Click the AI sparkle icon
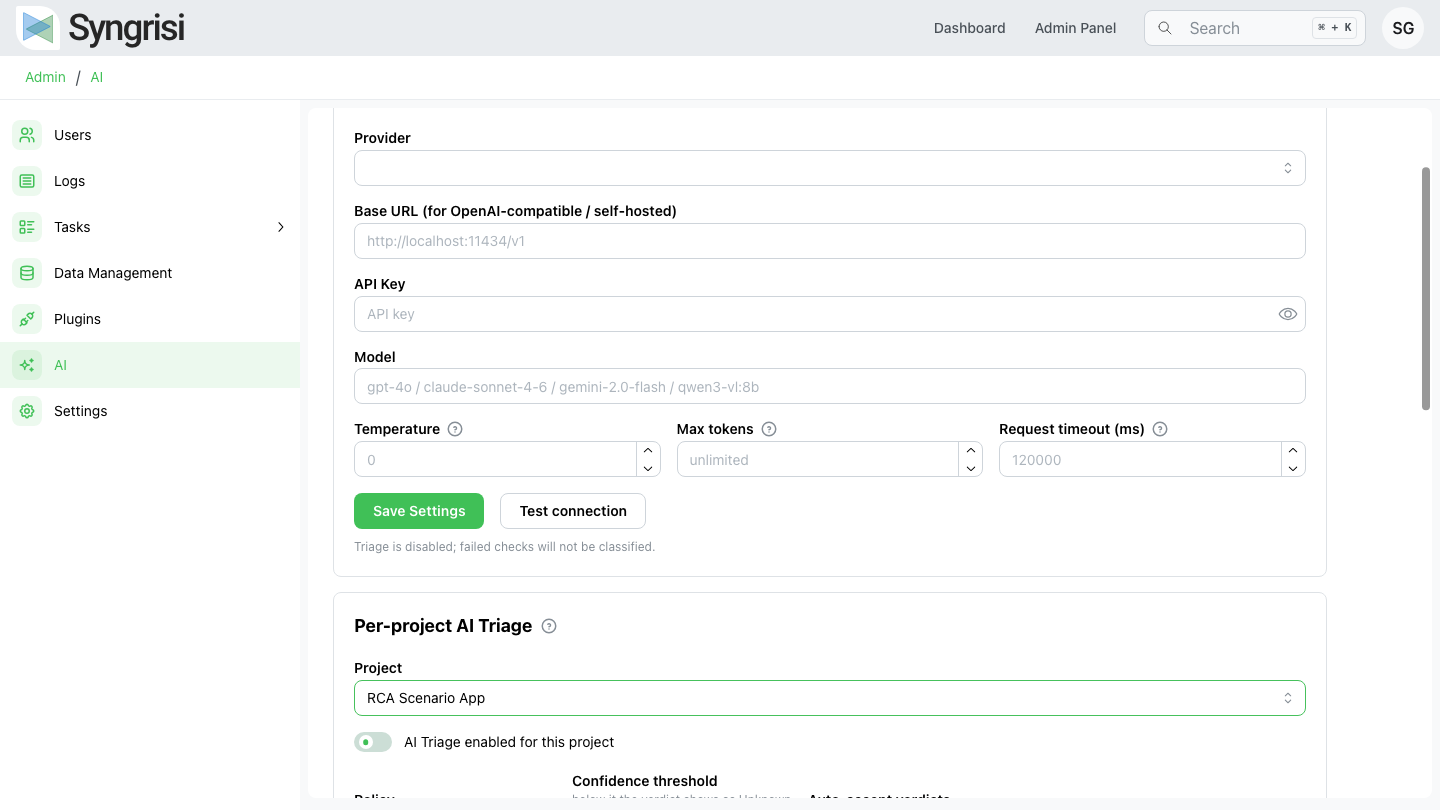Viewport: 1440px width, 810px height. [27, 365]
